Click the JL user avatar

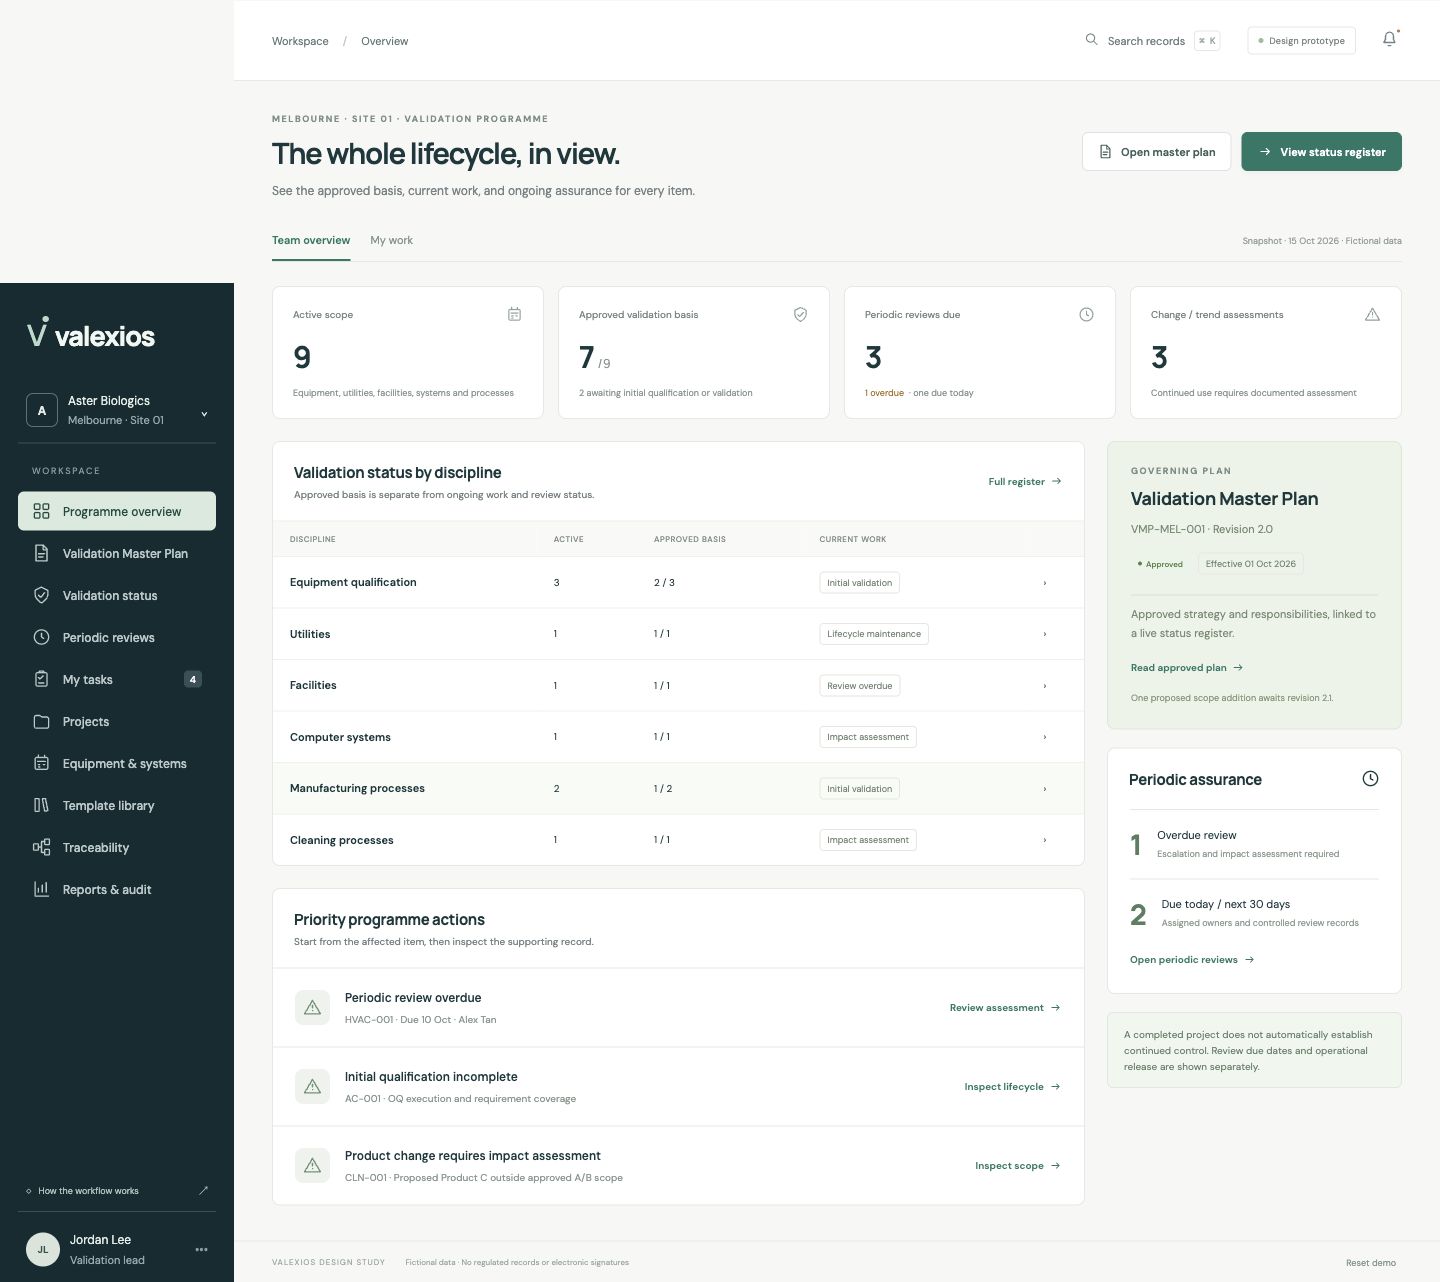(43, 1249)
